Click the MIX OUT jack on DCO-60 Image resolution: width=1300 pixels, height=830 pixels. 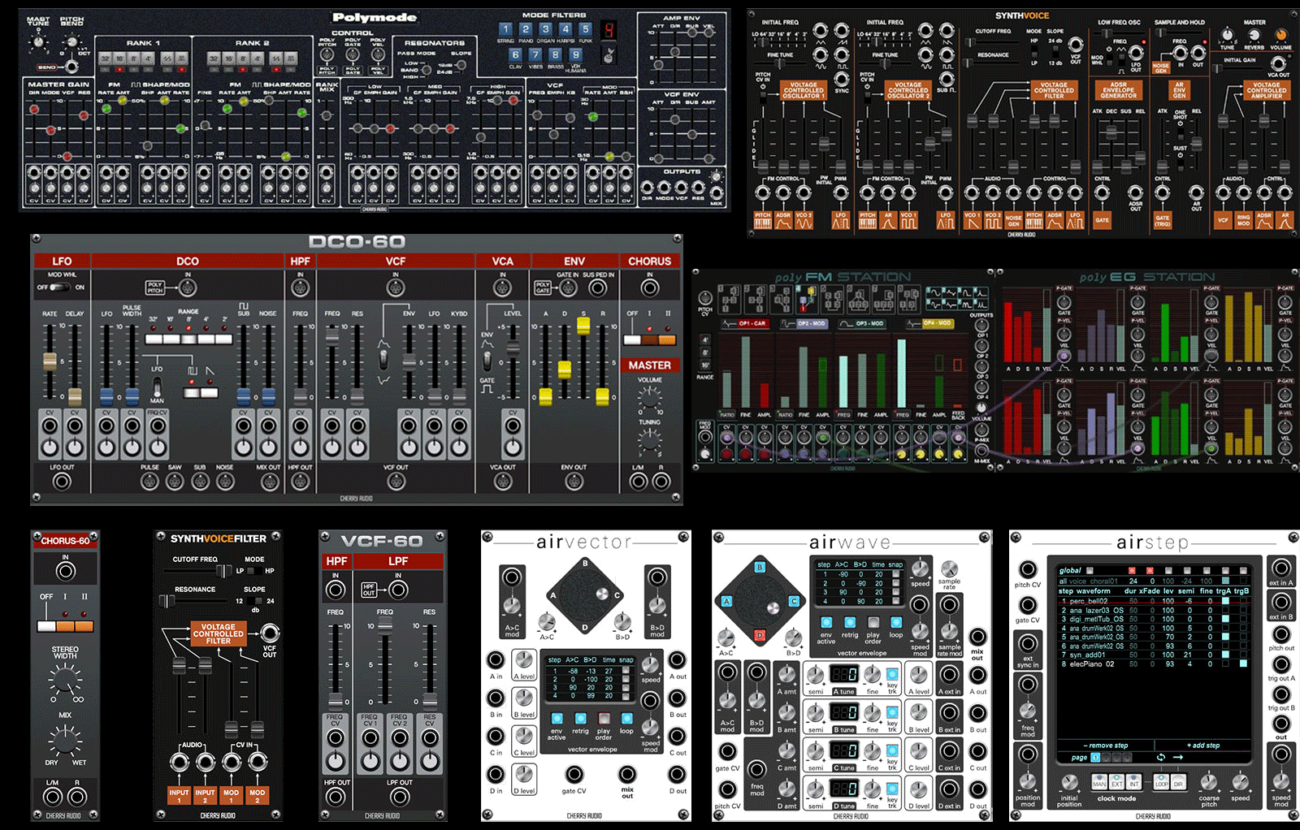click(269, 482)
